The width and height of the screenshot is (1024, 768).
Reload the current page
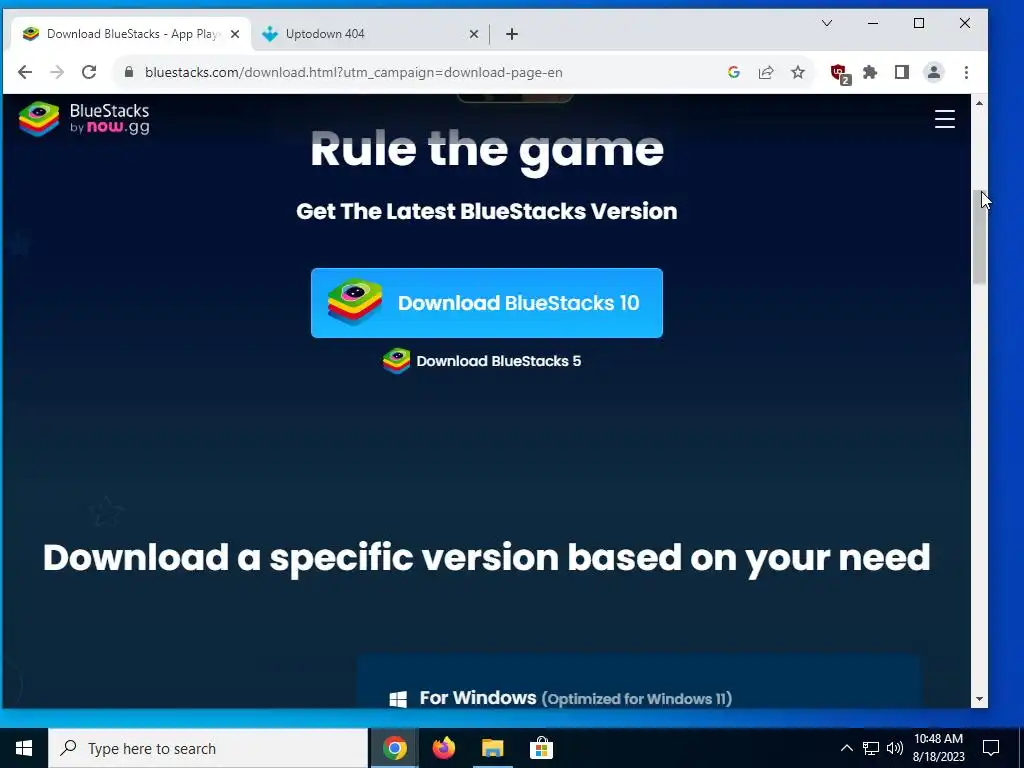click(89, 72)
